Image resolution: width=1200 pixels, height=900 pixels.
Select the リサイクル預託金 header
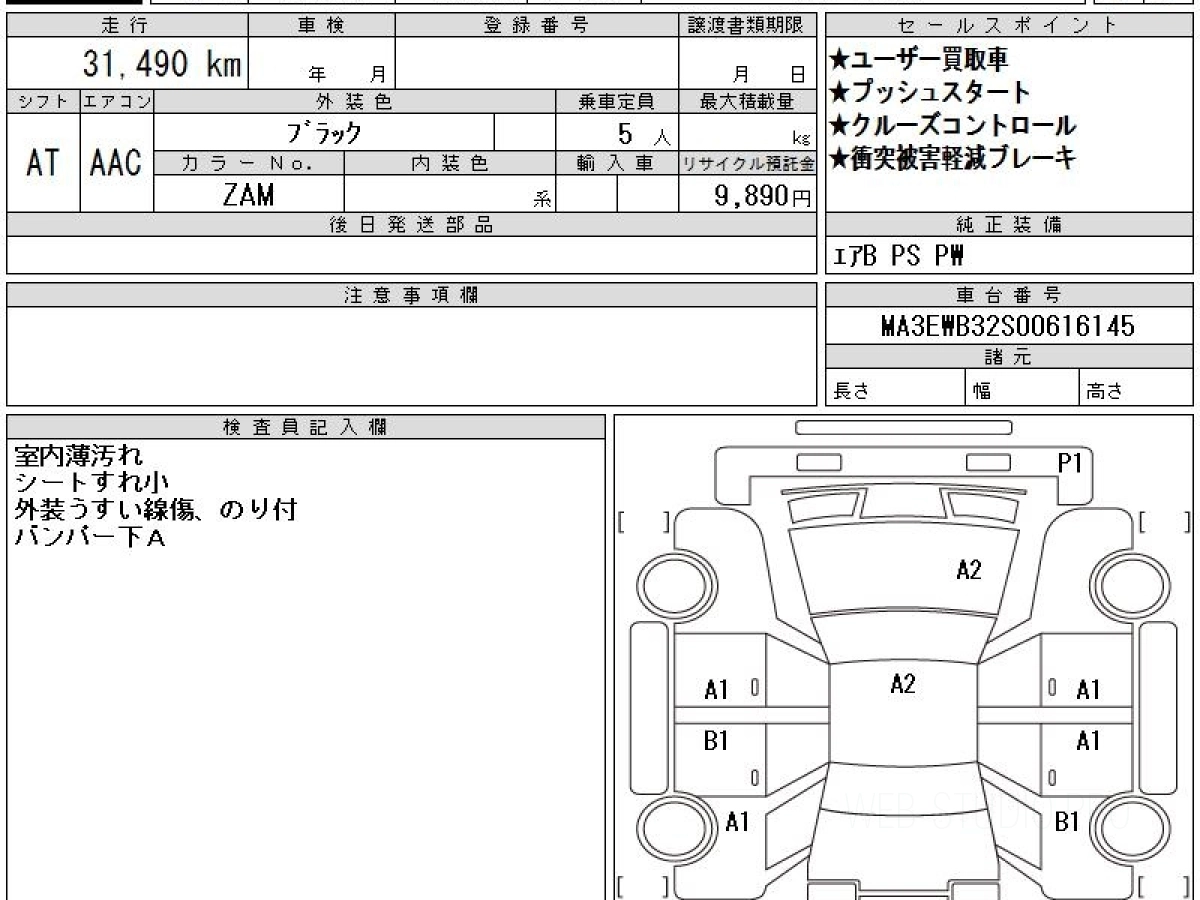[747, 163]
